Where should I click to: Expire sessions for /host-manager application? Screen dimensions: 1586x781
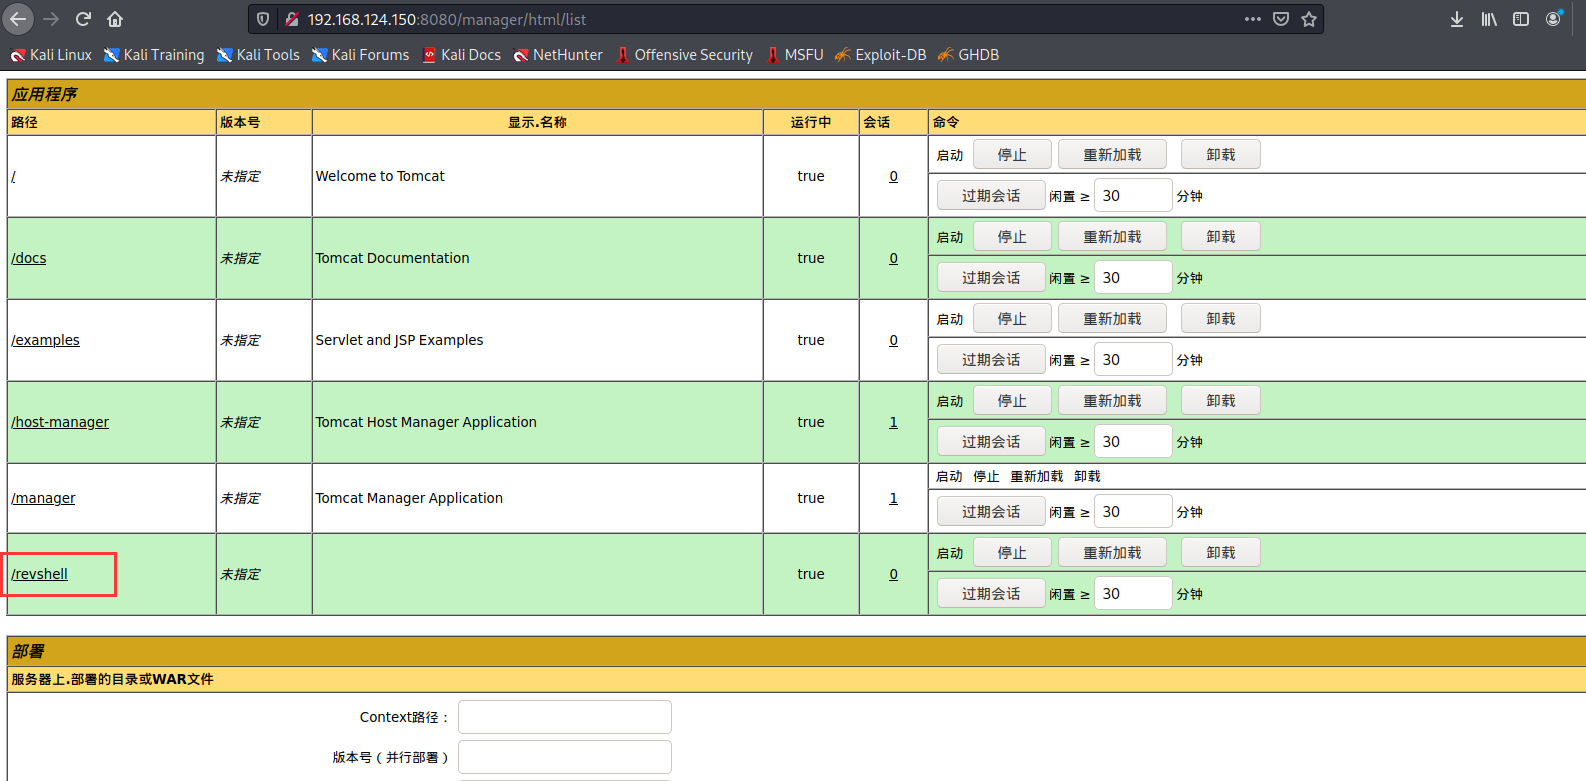(991, 442)
